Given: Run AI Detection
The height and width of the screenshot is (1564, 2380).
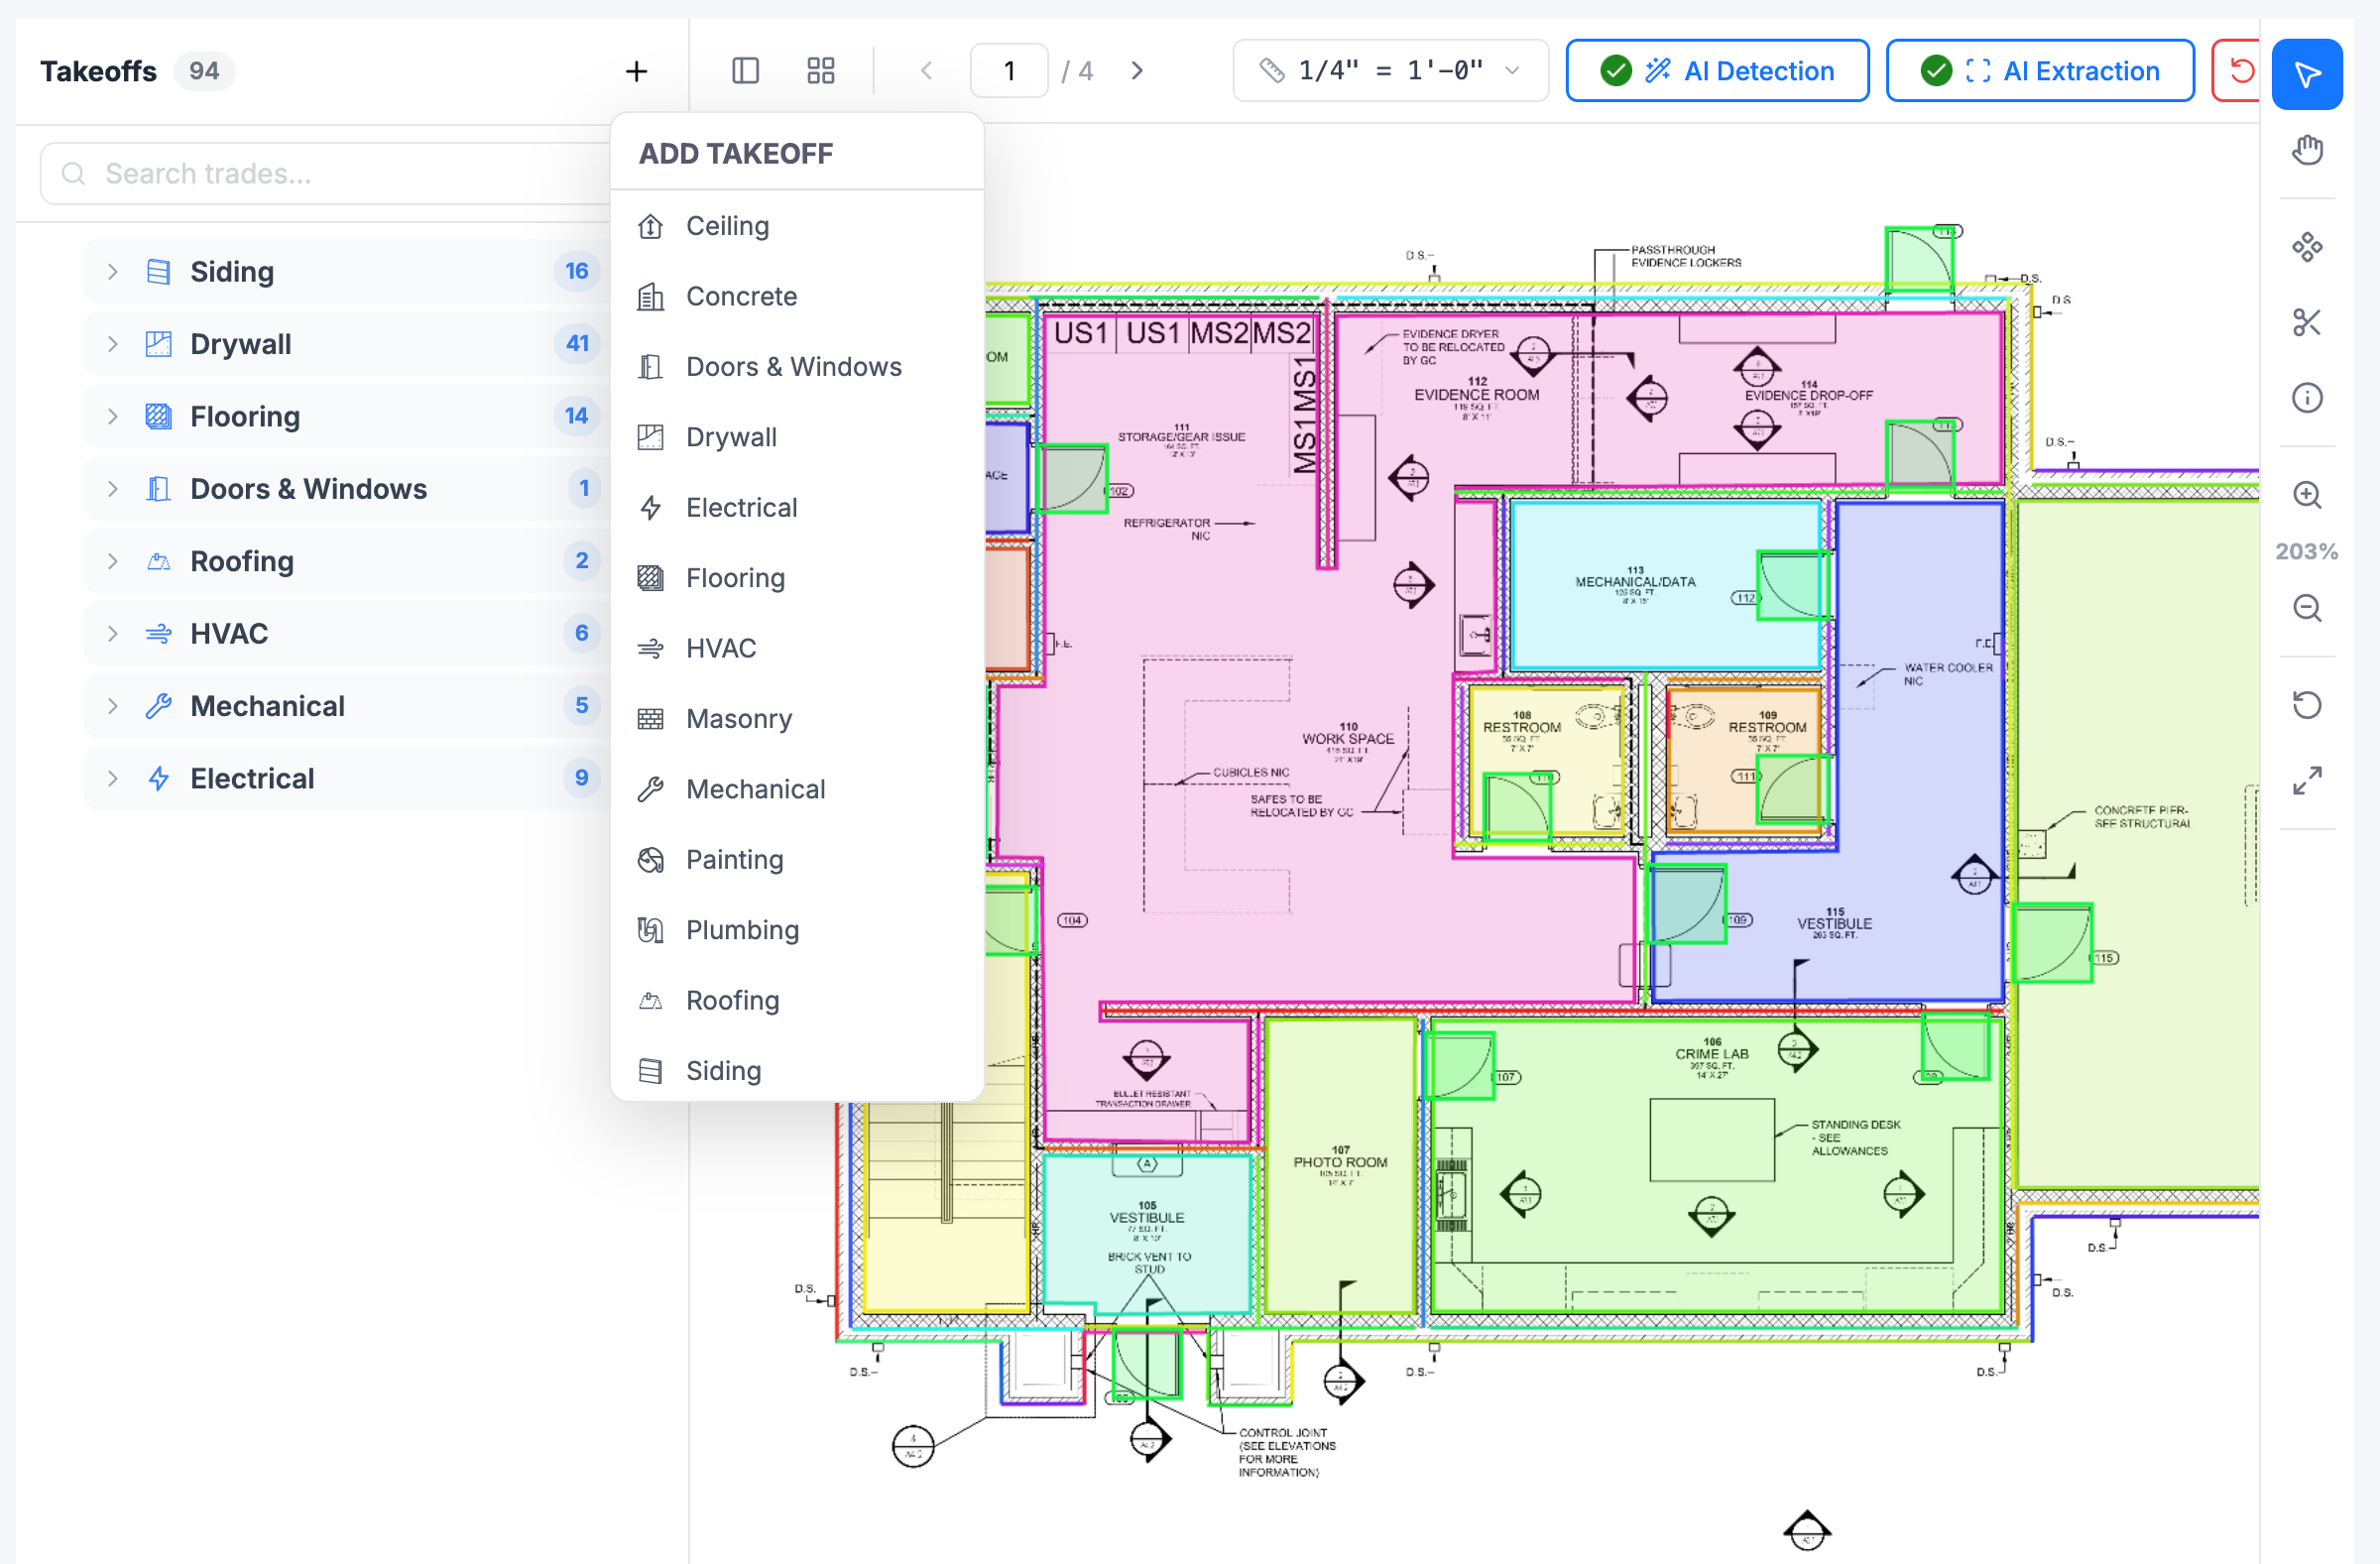Looking at the screenshot, I should click(1717, 71).
